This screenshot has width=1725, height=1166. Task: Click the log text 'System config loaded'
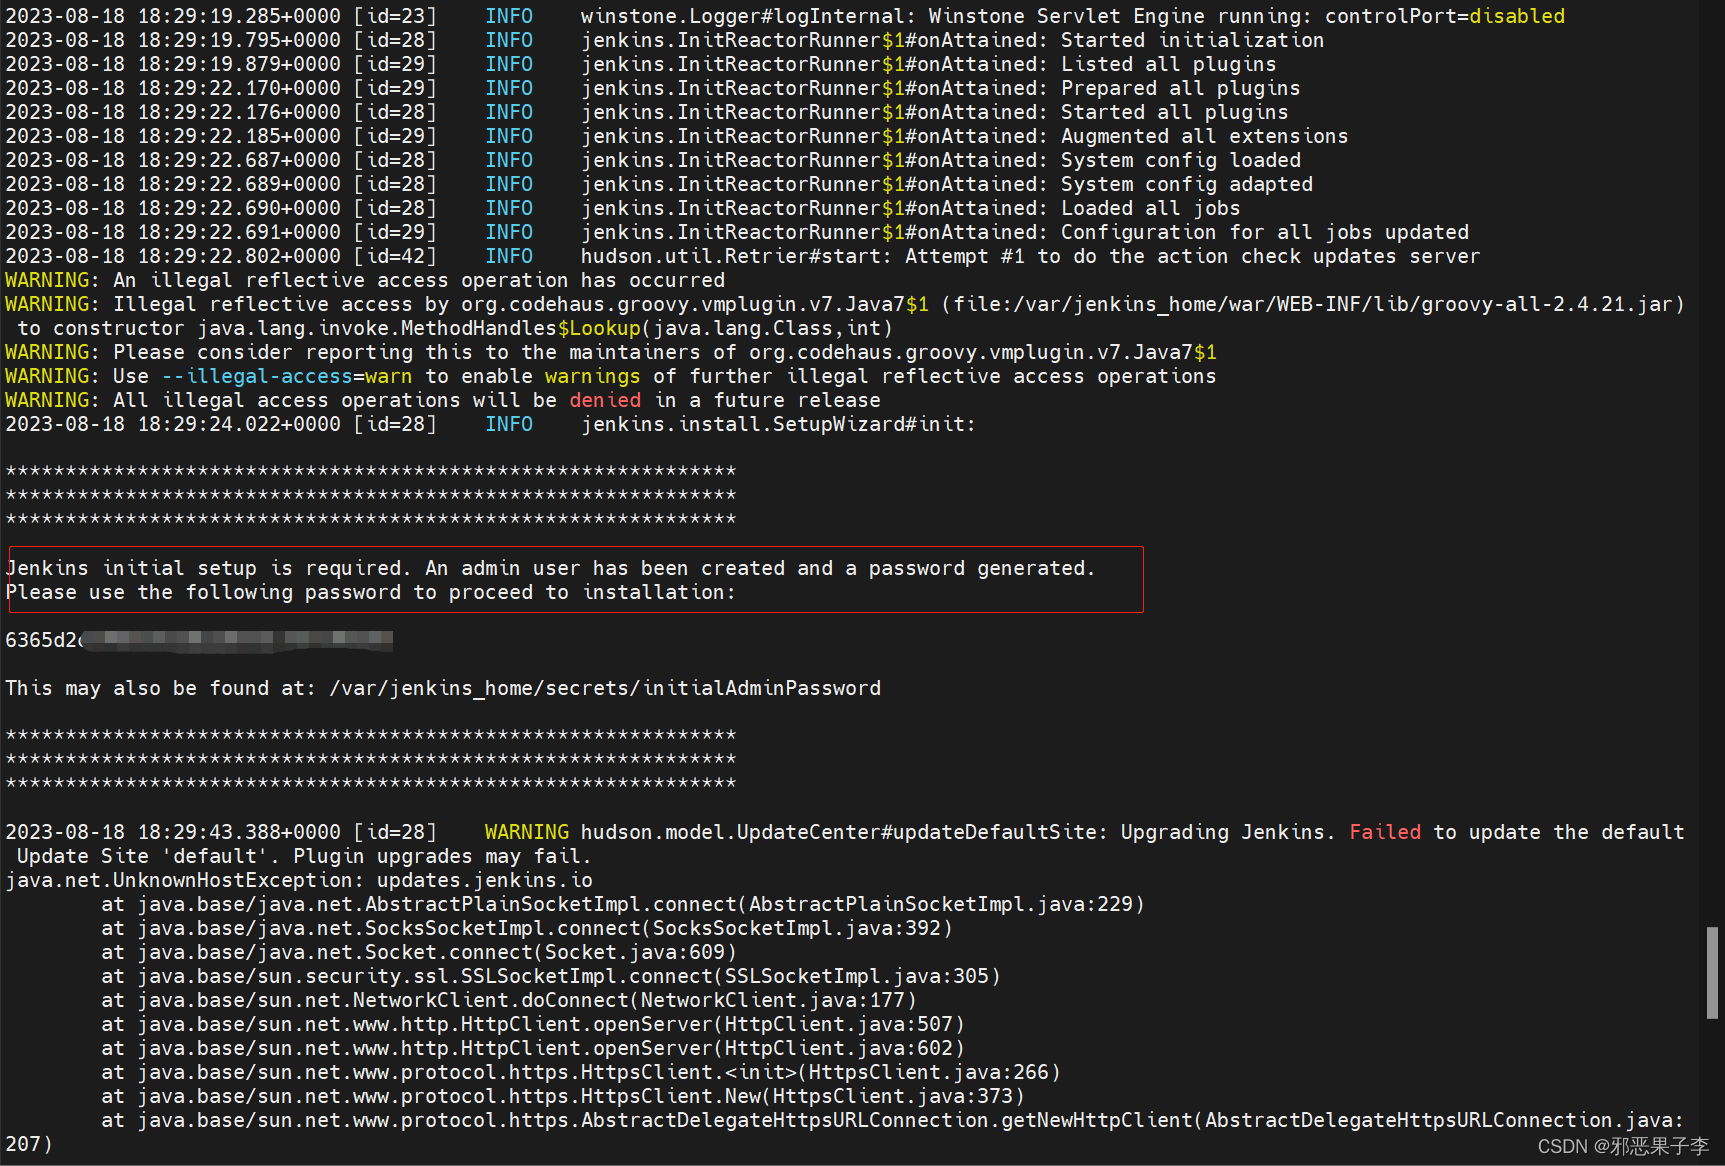click(1180, 160)
